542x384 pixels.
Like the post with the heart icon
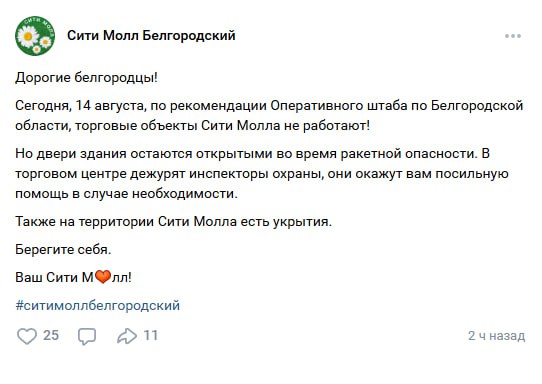point(27,336)
